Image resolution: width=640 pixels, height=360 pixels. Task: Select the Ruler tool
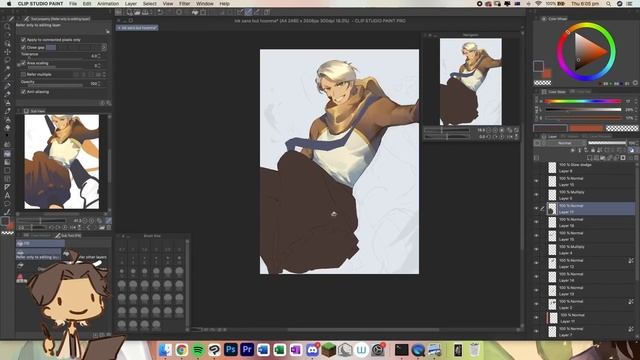tap(7, 187)
